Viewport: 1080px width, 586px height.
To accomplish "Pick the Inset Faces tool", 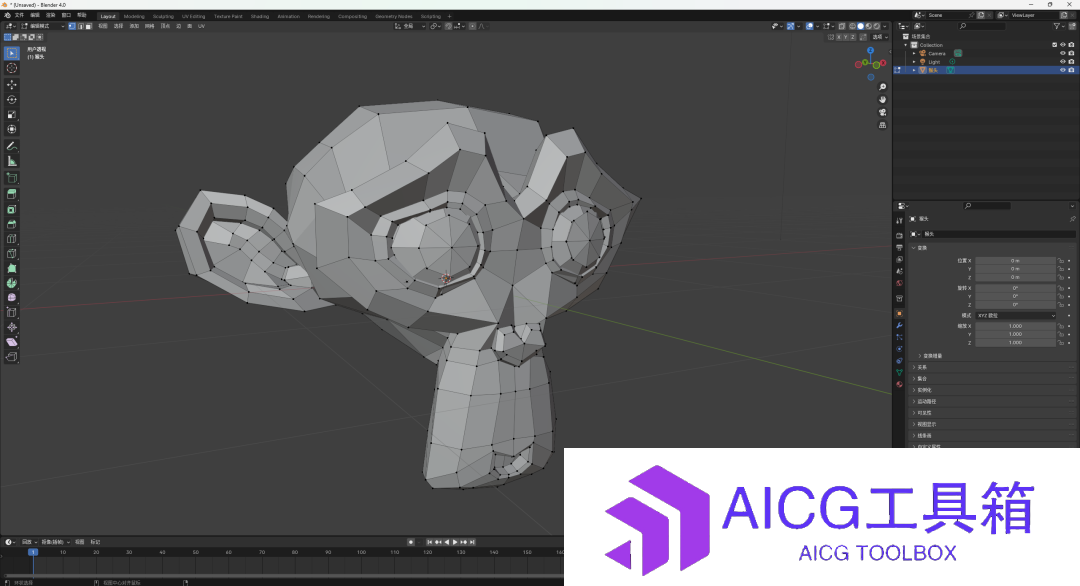I will pos(12,209).
